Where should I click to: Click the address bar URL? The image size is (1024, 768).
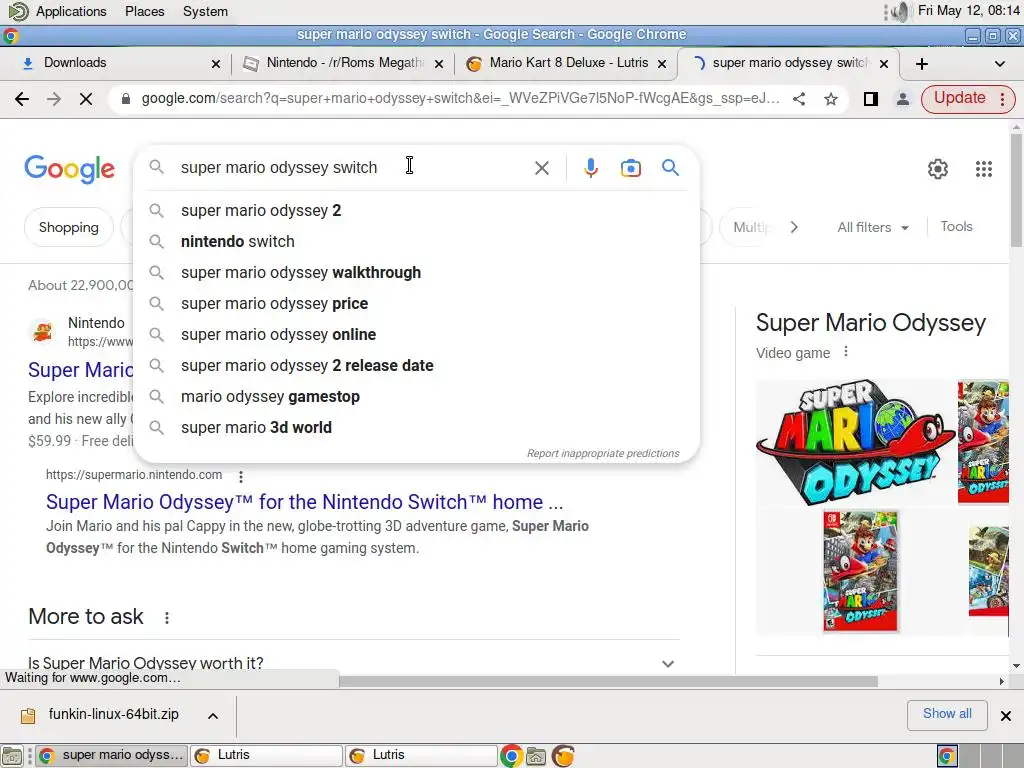coord(460,99)
